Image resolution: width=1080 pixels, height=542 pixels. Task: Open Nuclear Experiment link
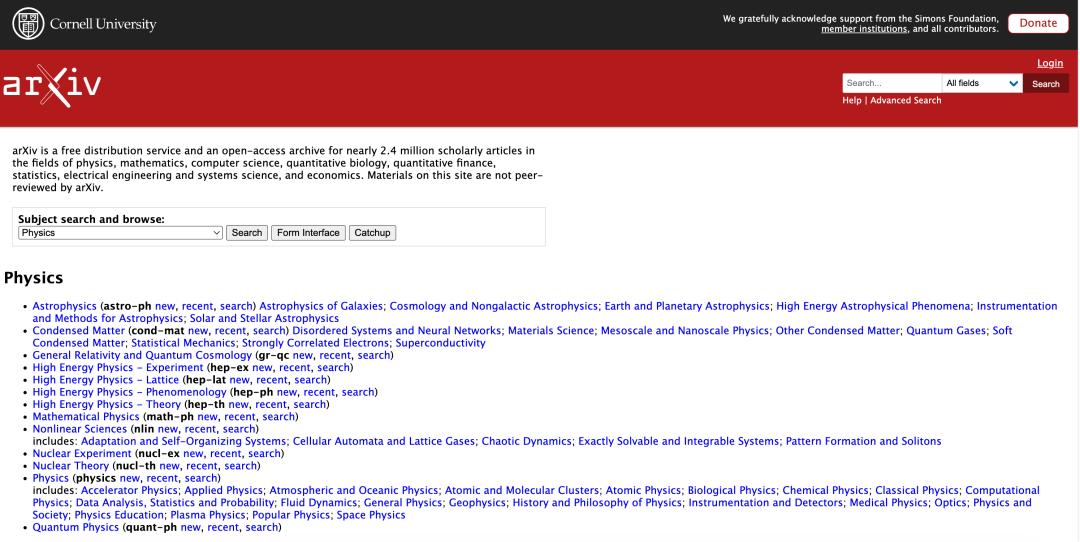tap(82, 454)
